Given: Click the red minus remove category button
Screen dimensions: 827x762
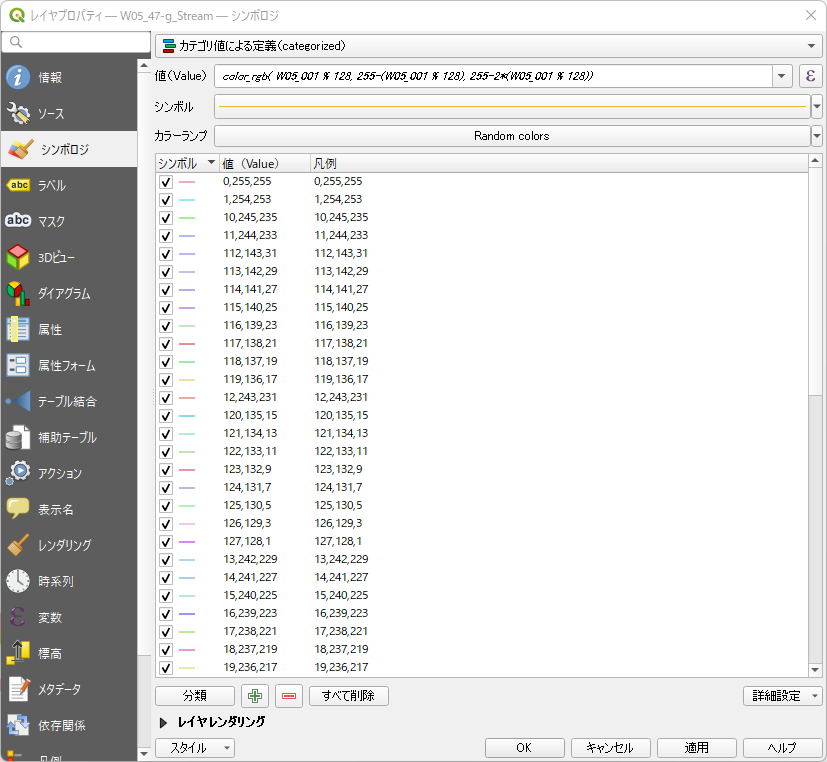Looking at the screenshot, I should tap(290, 696).
